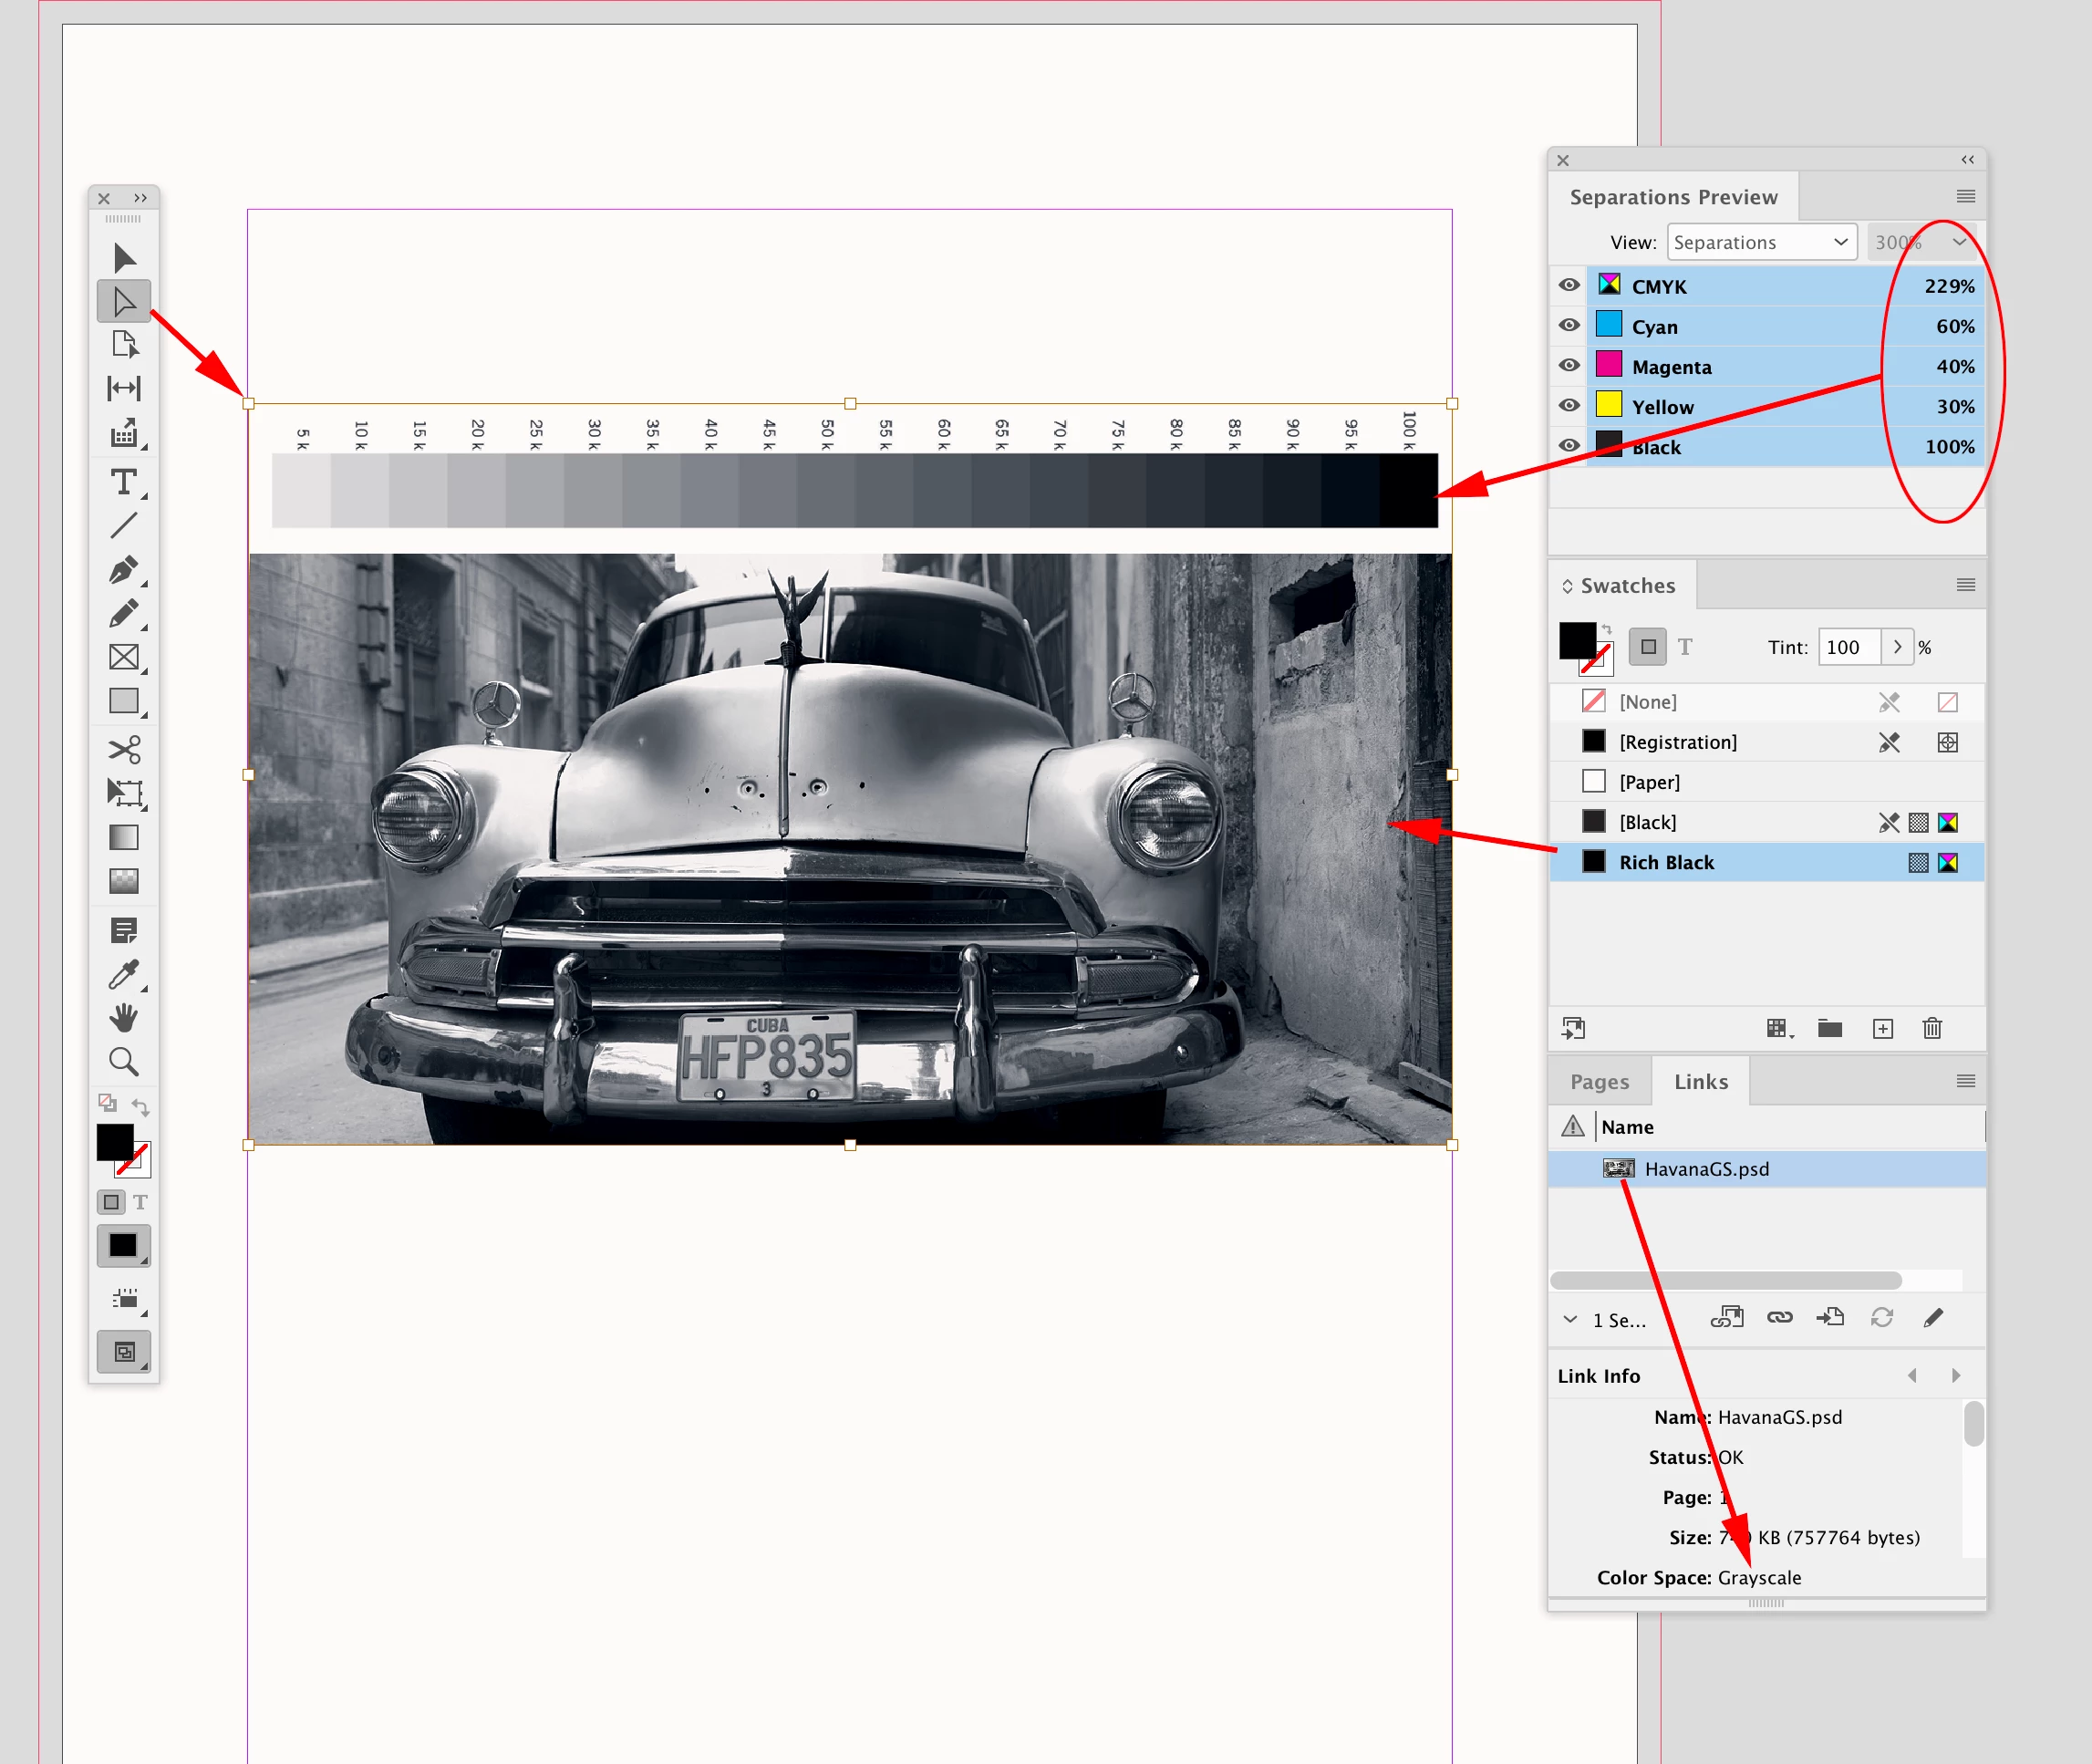Select the Type tool
The image size is (2092, 1764).
click(x=124, y=483)
